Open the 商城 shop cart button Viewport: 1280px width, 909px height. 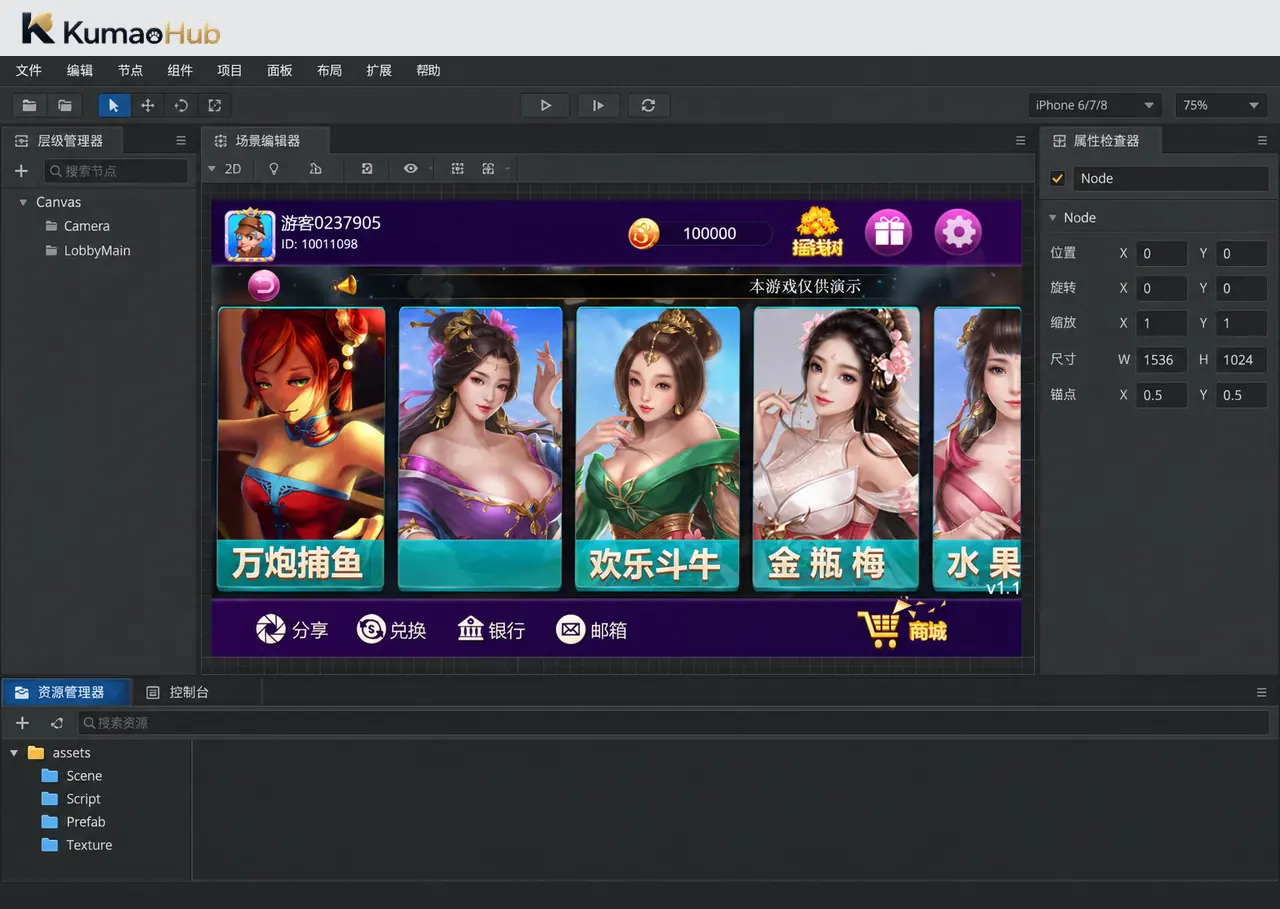902,624
